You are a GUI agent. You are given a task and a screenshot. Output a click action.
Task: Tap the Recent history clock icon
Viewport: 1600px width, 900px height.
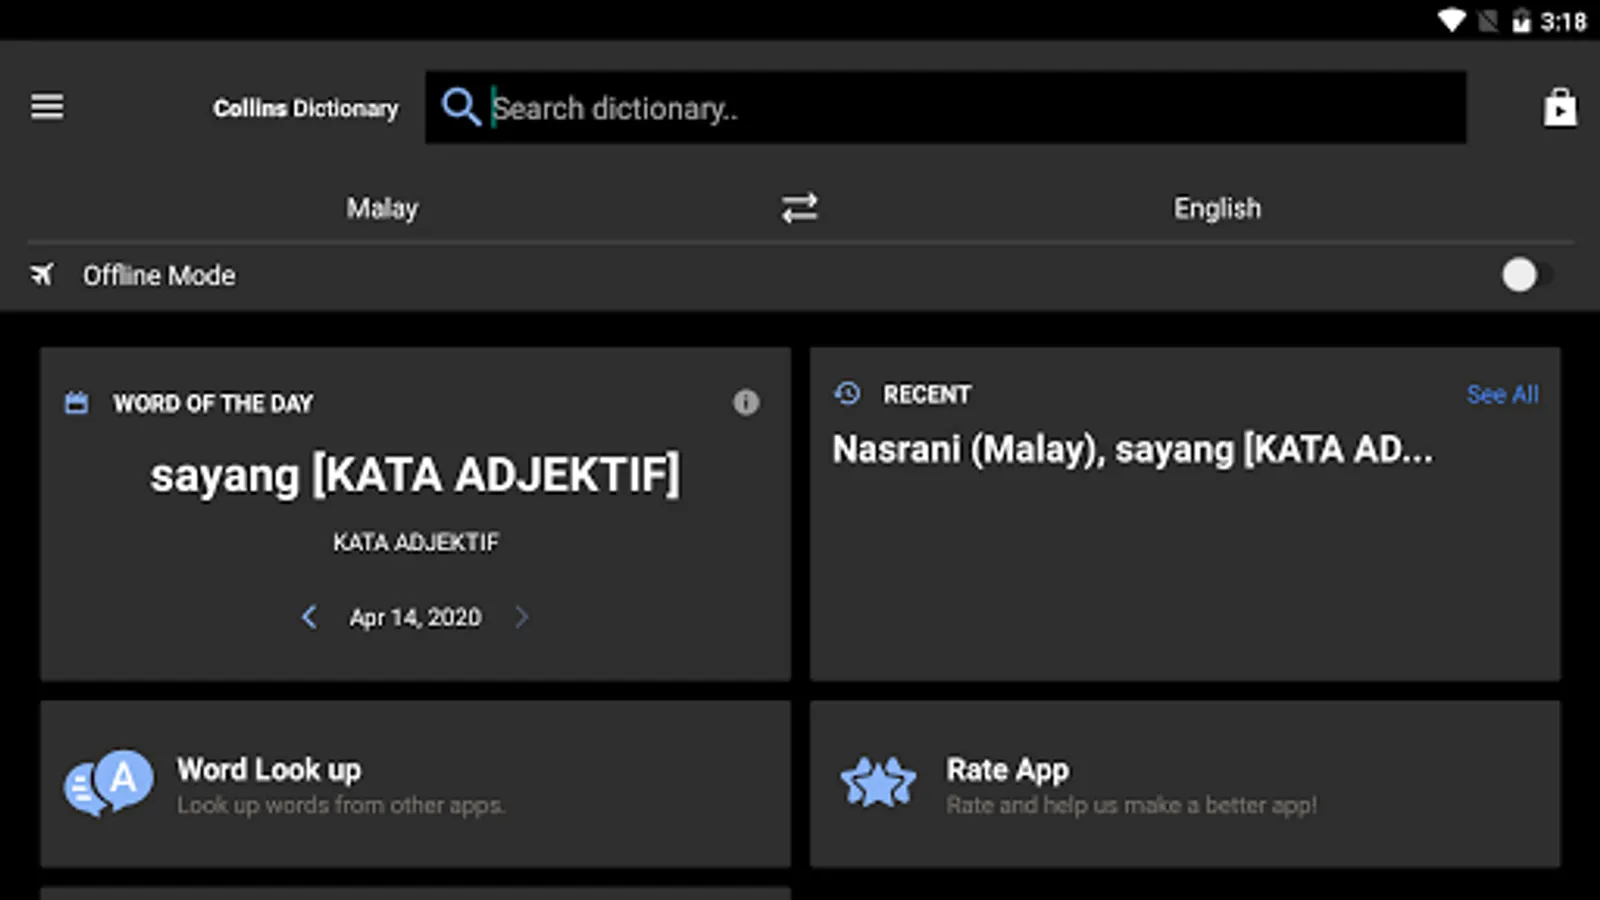(x=847, y=394)
